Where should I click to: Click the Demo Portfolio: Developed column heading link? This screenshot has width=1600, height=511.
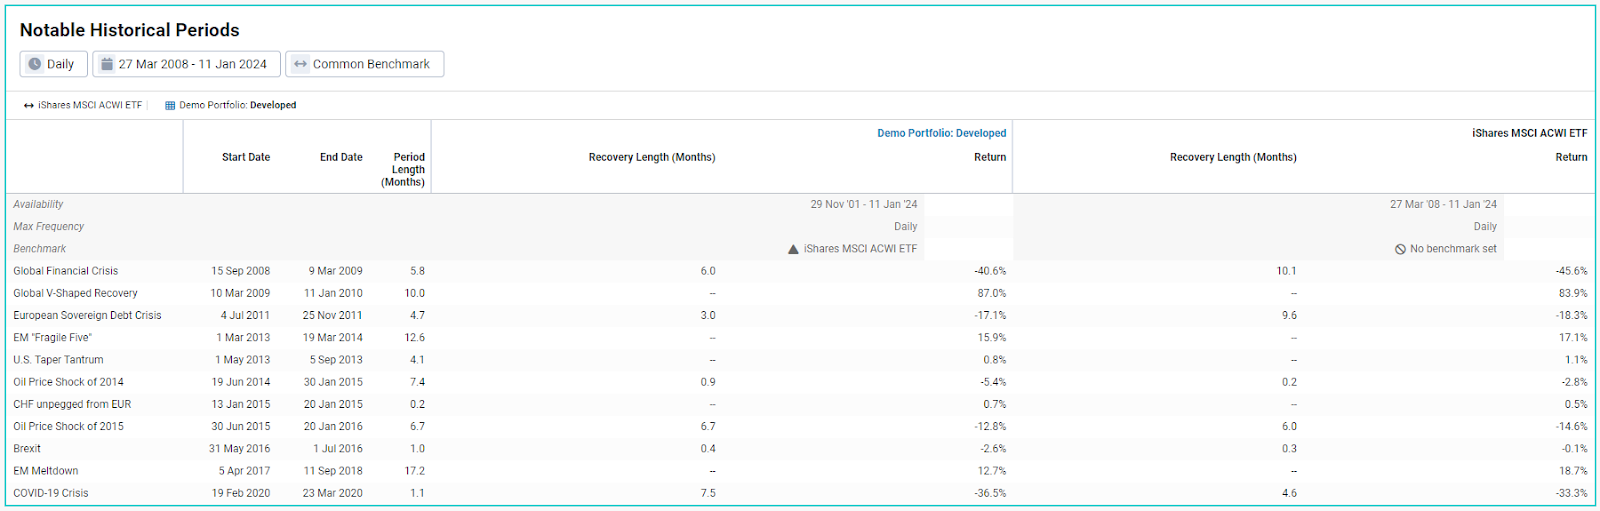click(941, 133)
